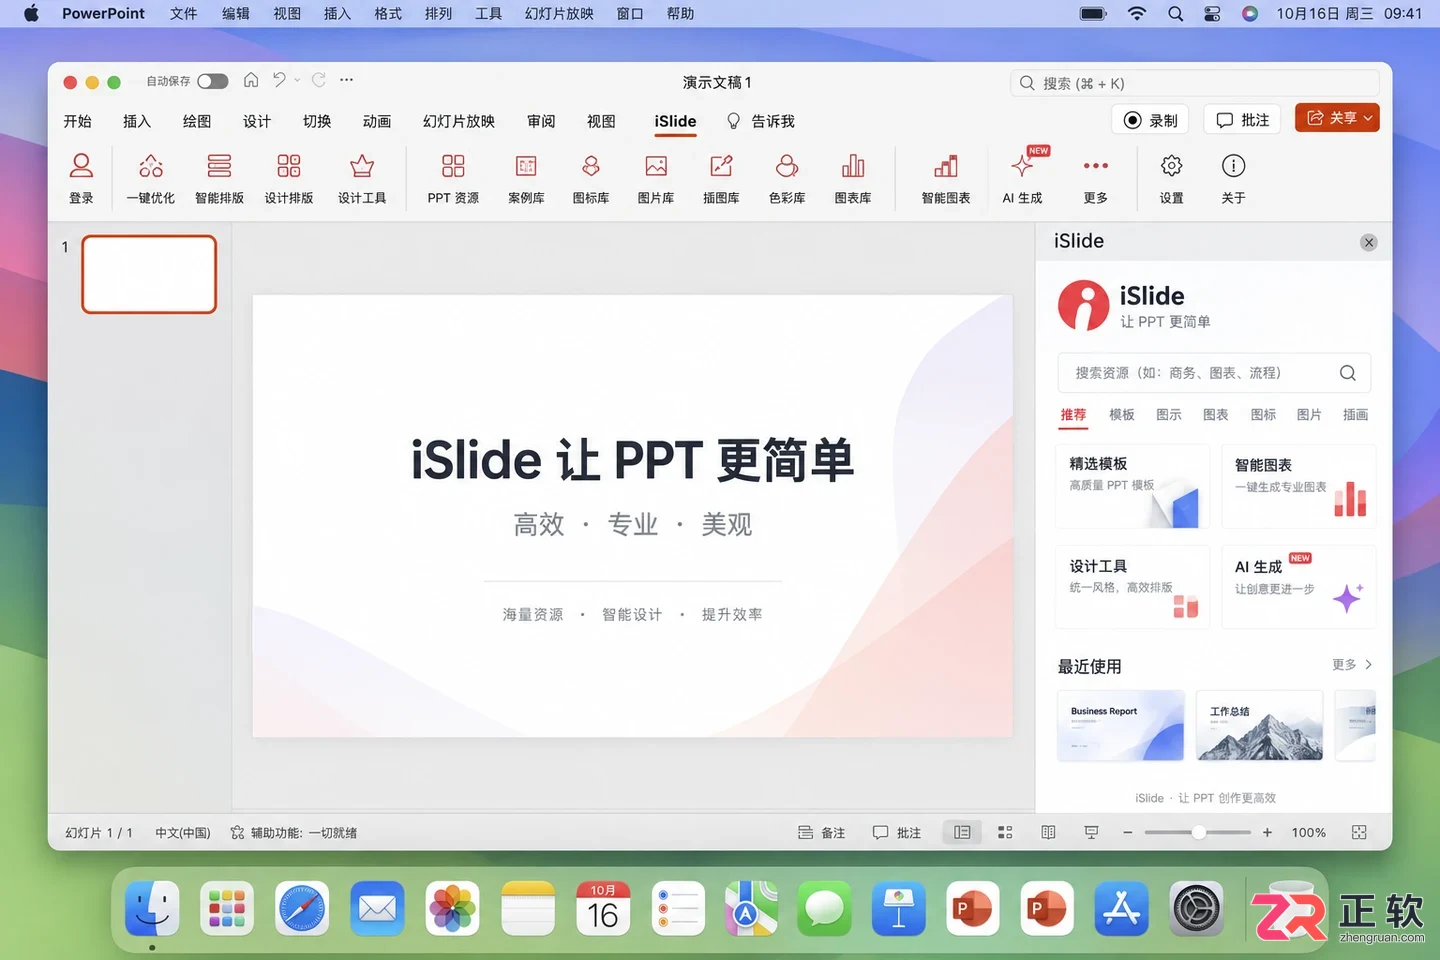Open the 图标库 icon library
Screen dimensions: 1440x960
591,177
